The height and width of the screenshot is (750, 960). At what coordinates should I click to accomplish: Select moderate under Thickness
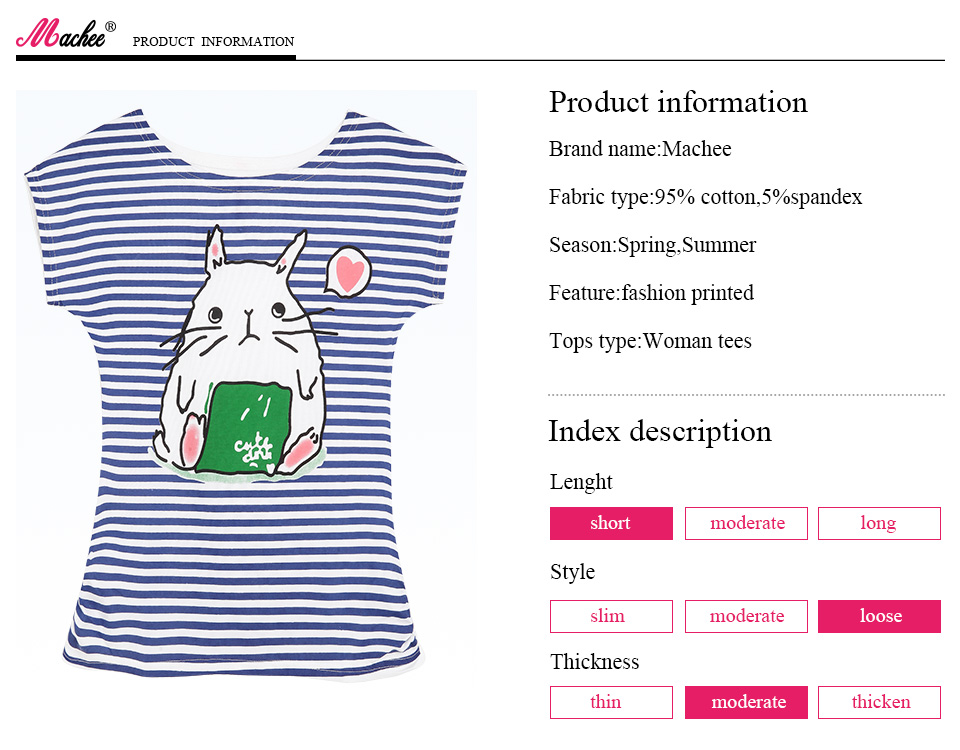pos(746,702)
